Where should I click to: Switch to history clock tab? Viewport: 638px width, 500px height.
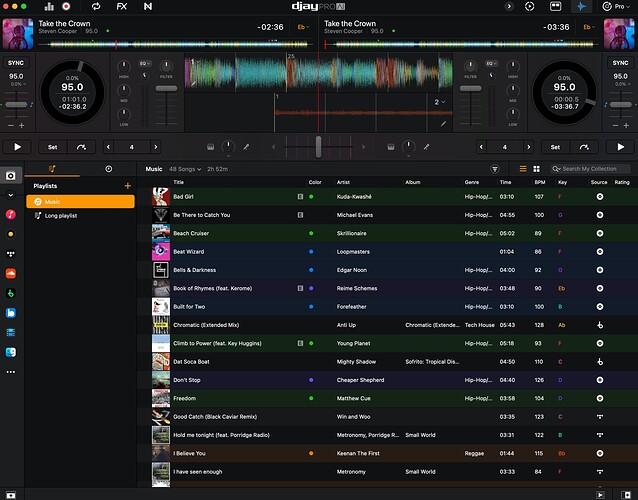109,168
